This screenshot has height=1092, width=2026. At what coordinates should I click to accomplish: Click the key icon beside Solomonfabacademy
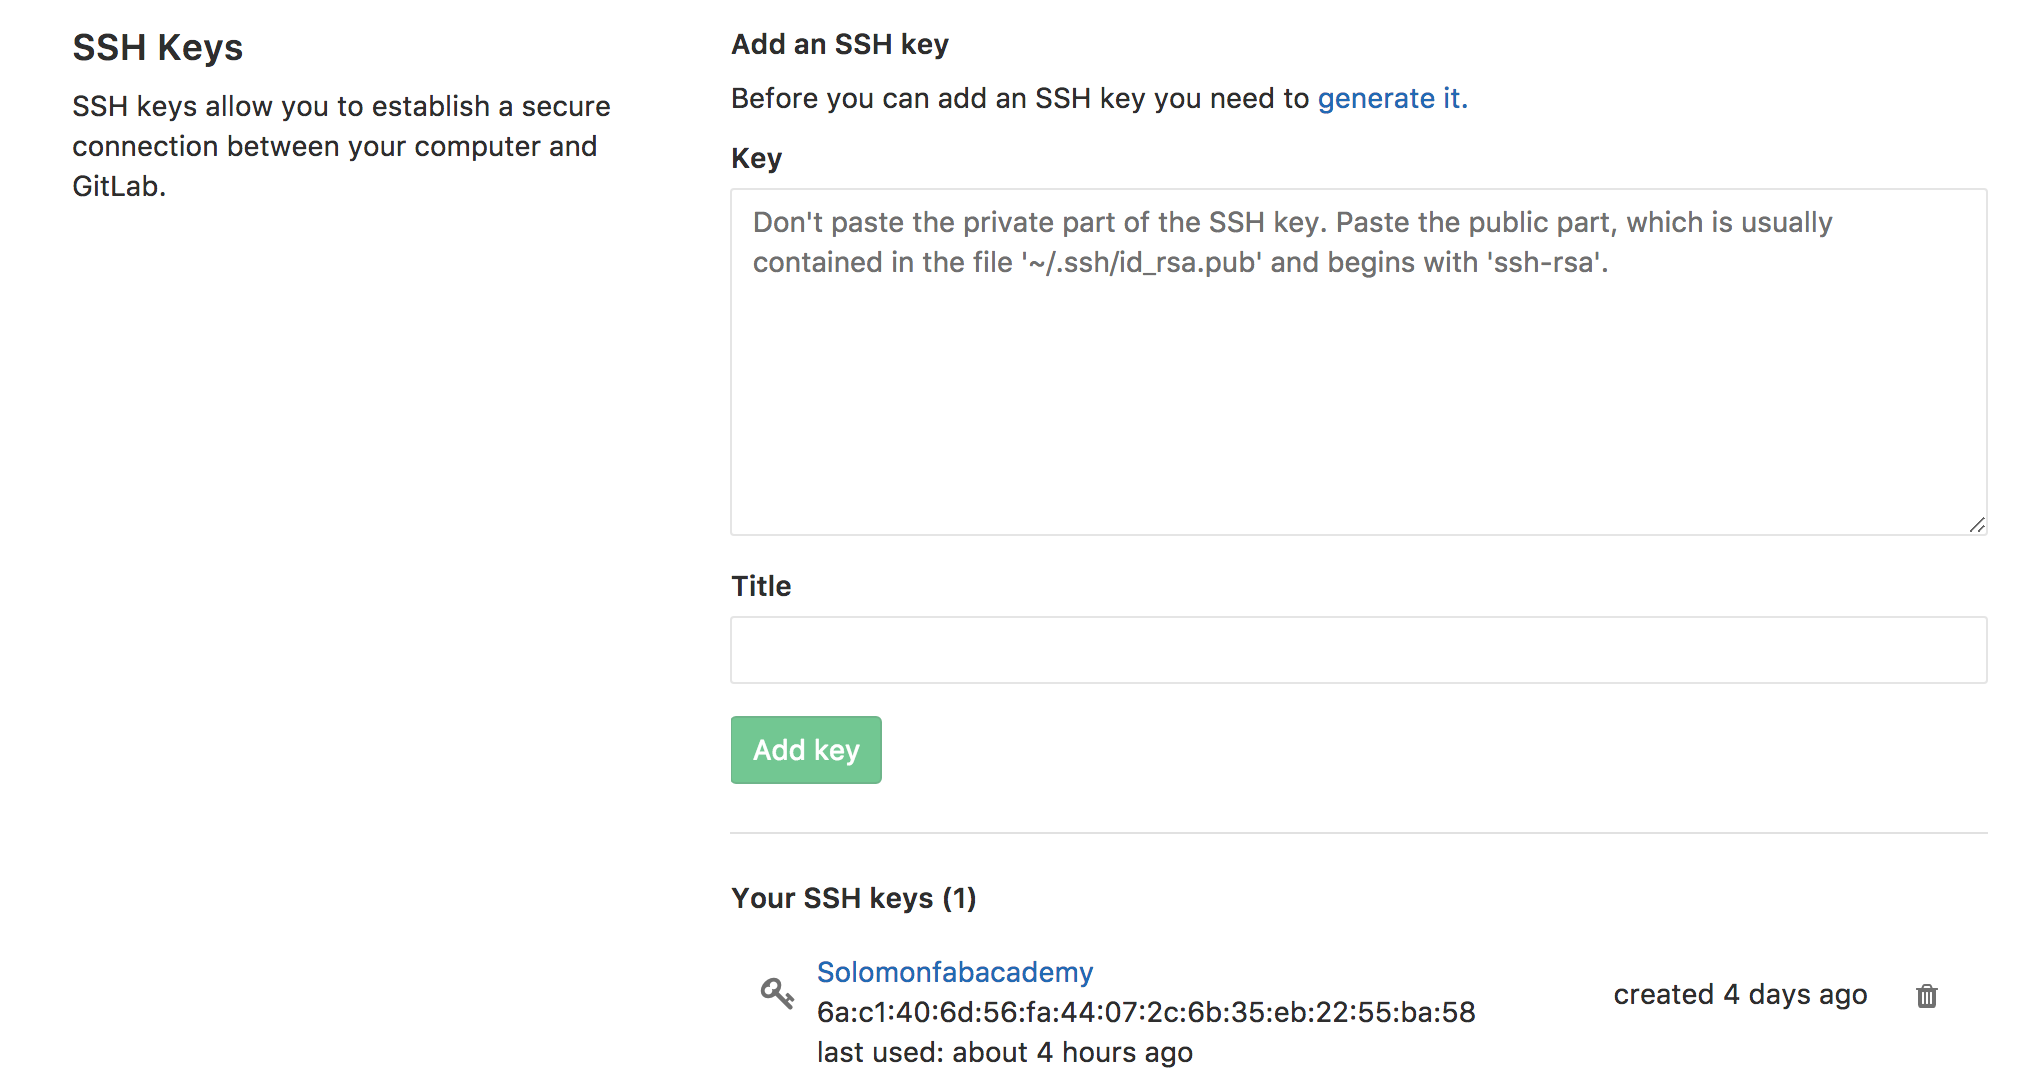777,993
